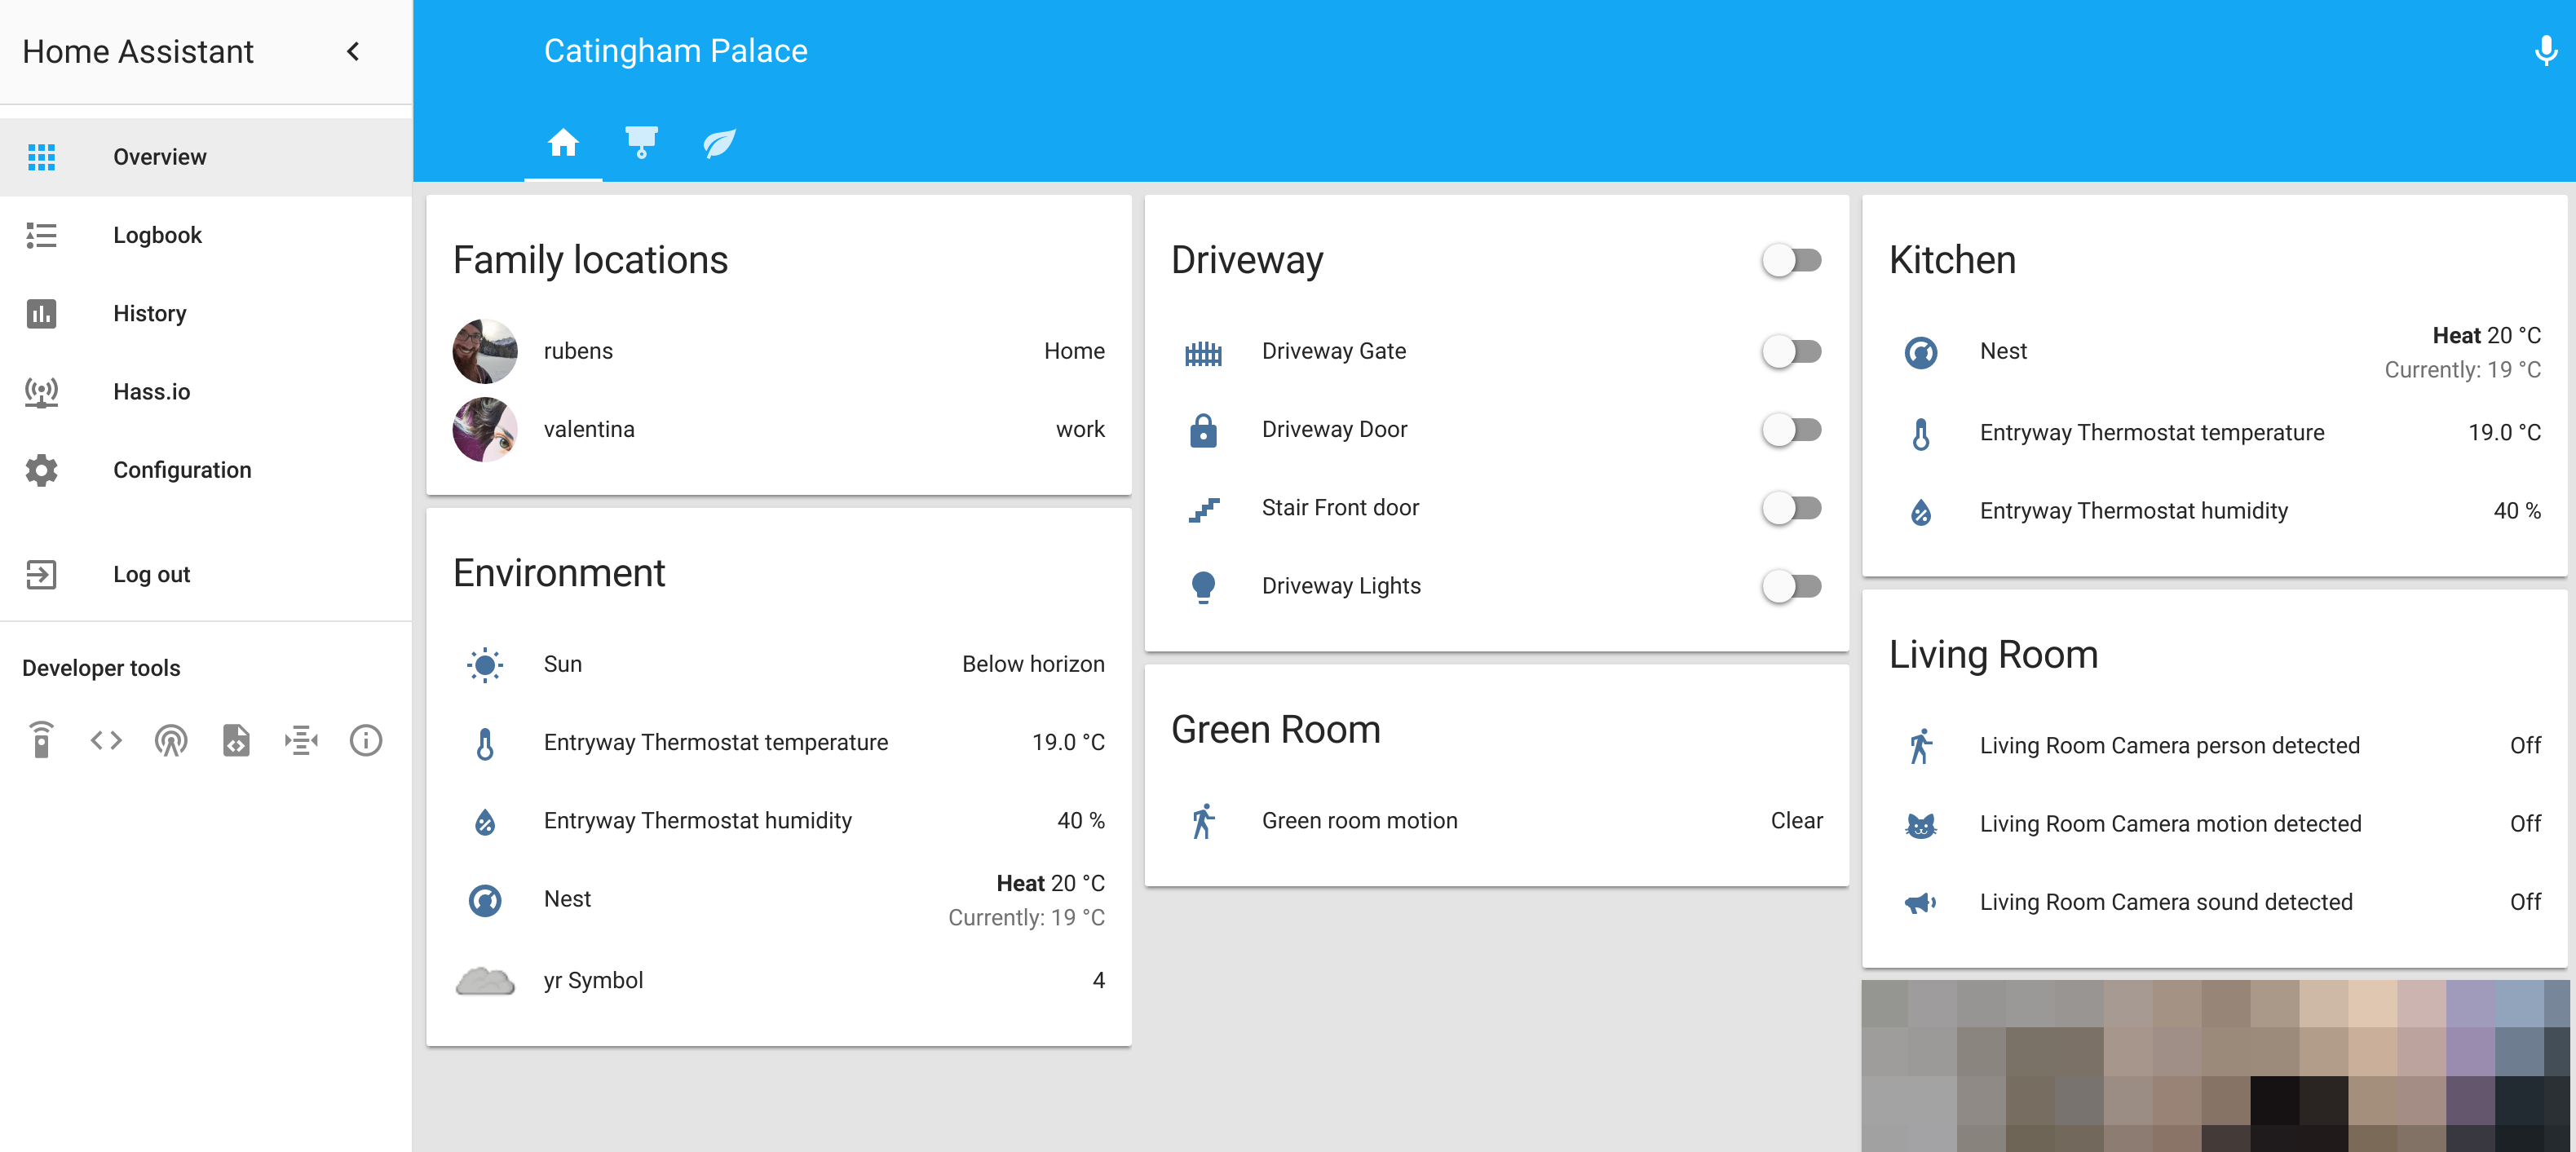Image resolution: width=2576 pixels, height=1152 pixels.
Task: Click the humidity drop icon in Environment
Action: pos(485,822)
